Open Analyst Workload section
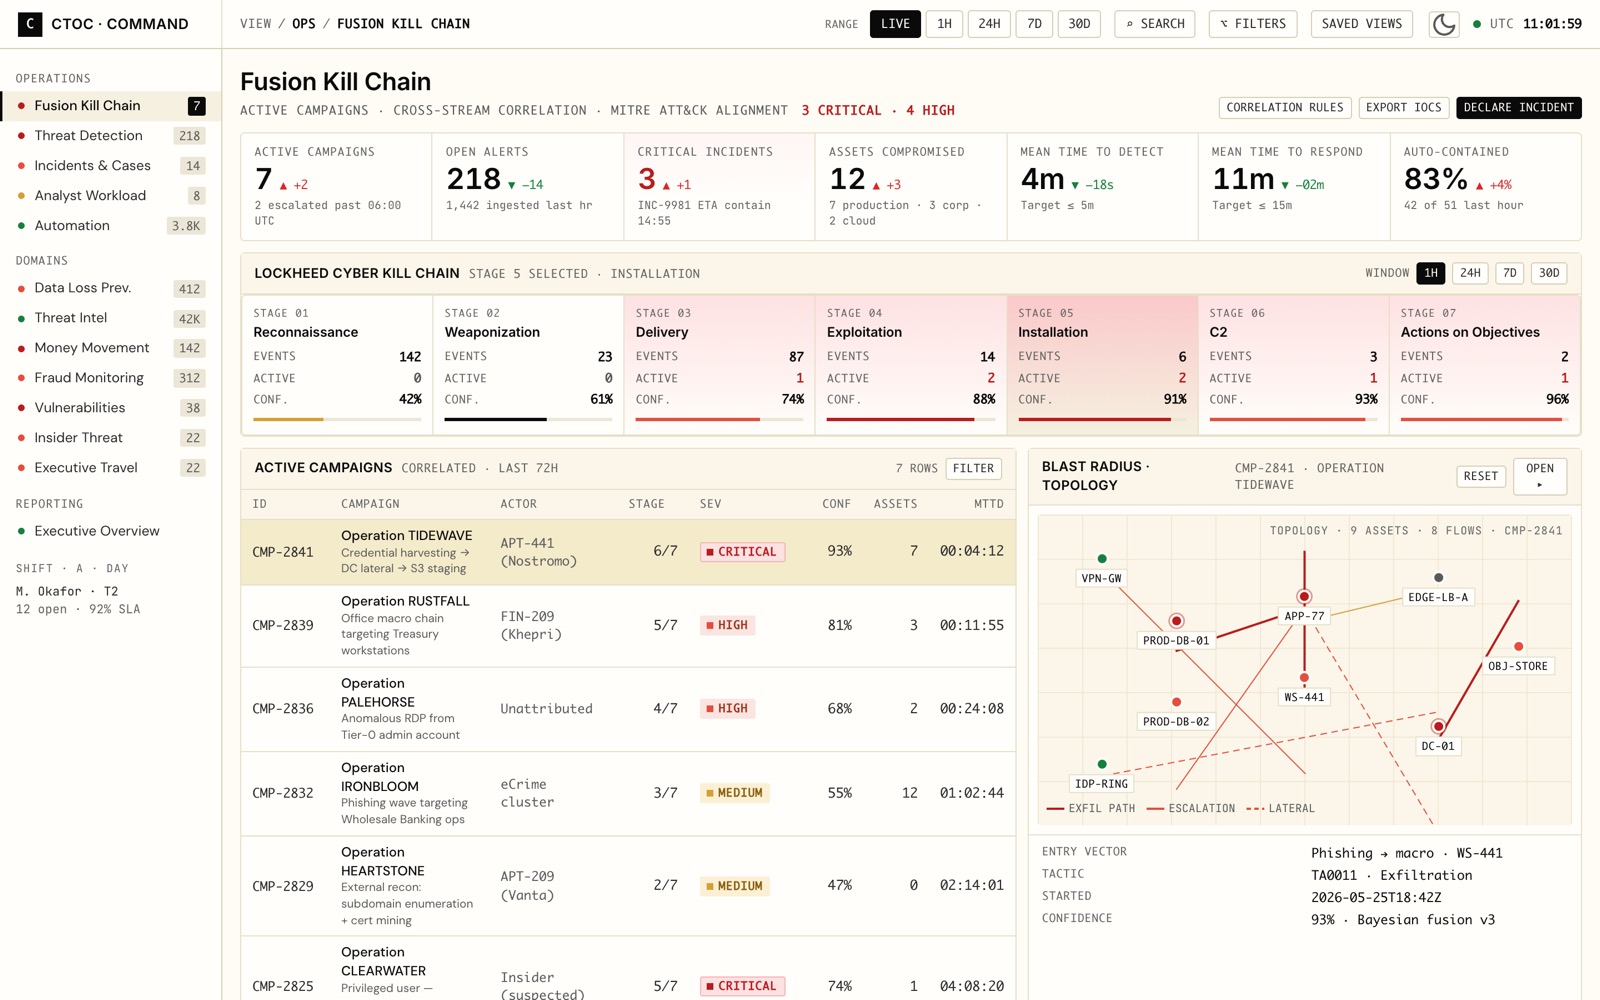The height and width of the screenshot is (1000, 1600). (111, 195)
